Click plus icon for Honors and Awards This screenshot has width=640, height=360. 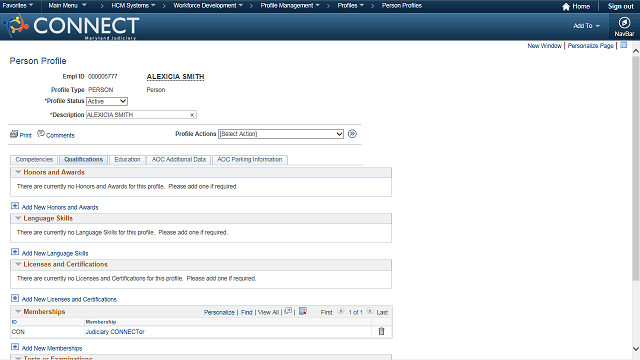[15, 206]
